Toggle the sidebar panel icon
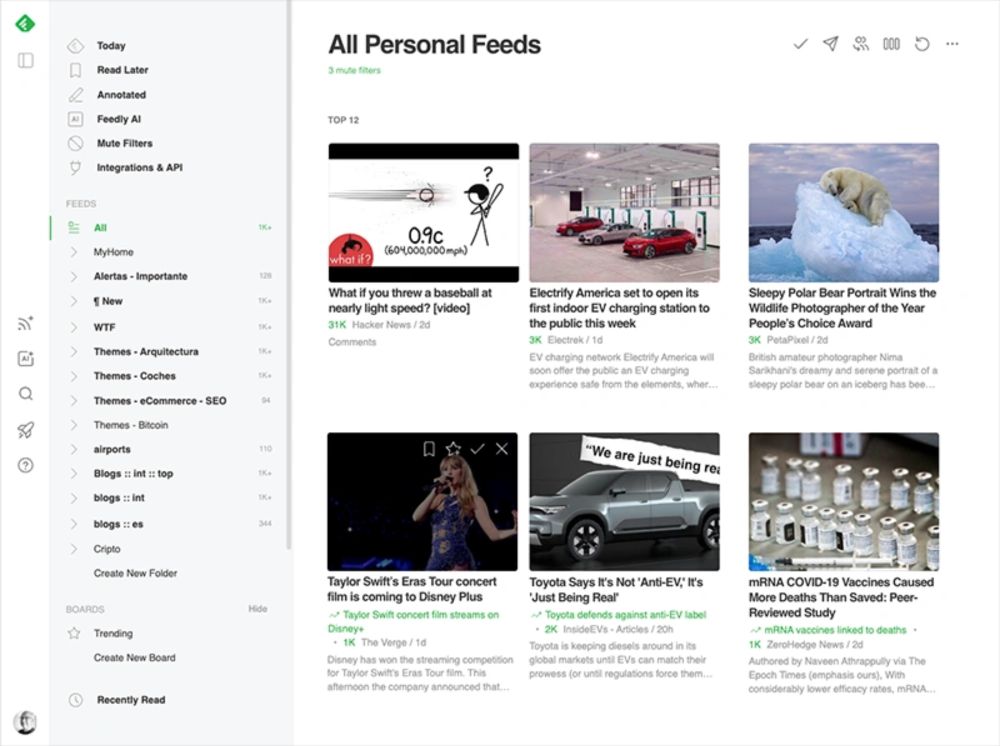1000x746 pixels. (26, 61)
